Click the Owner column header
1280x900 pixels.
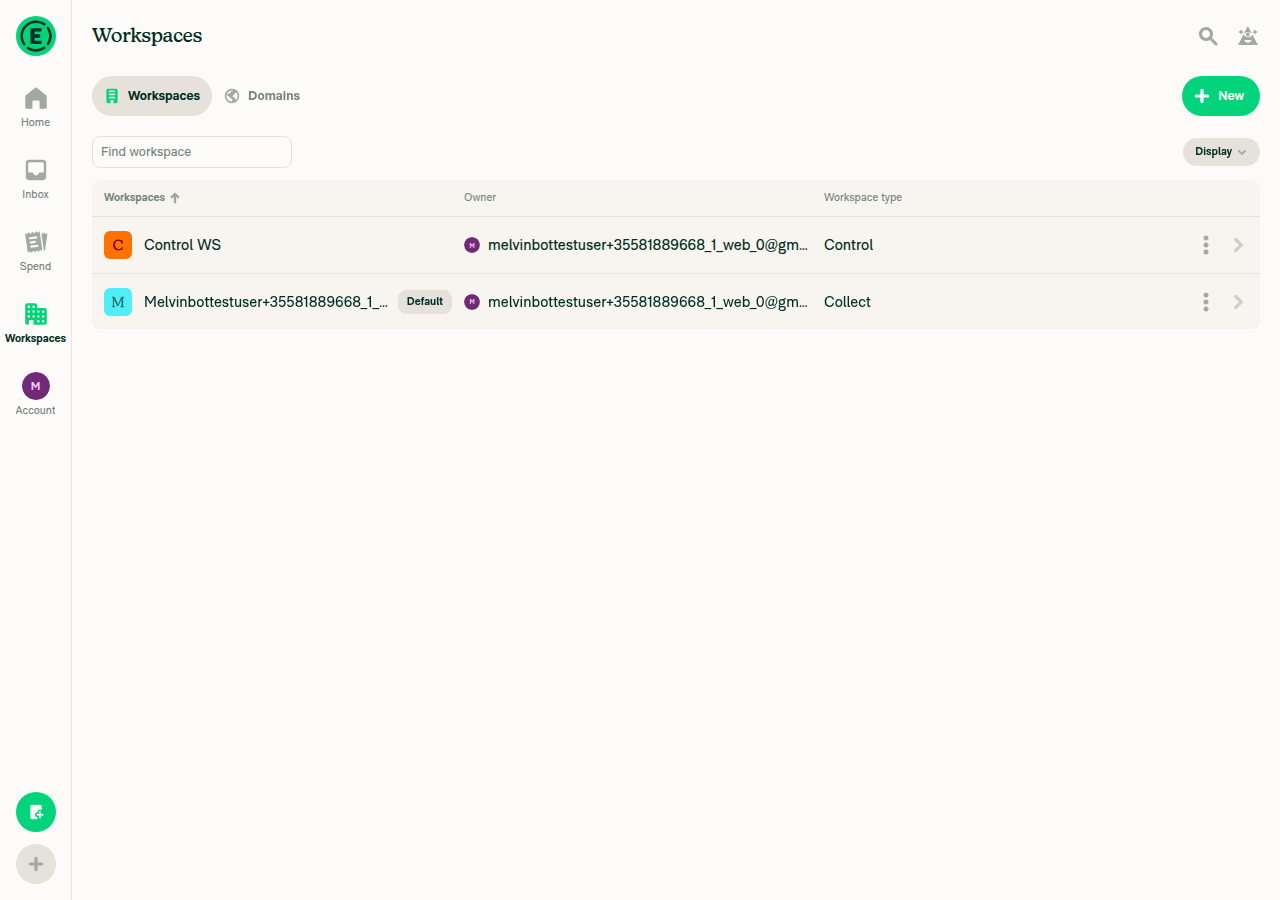480,198
